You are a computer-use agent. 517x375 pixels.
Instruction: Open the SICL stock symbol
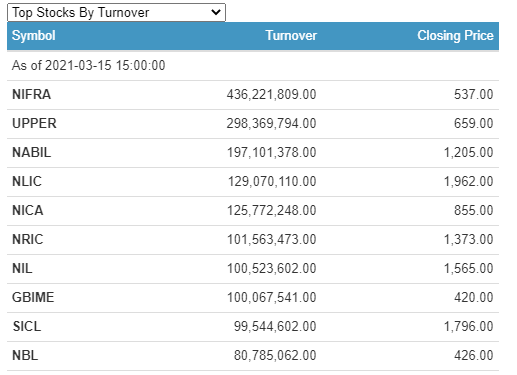click(x=27, y=326)
